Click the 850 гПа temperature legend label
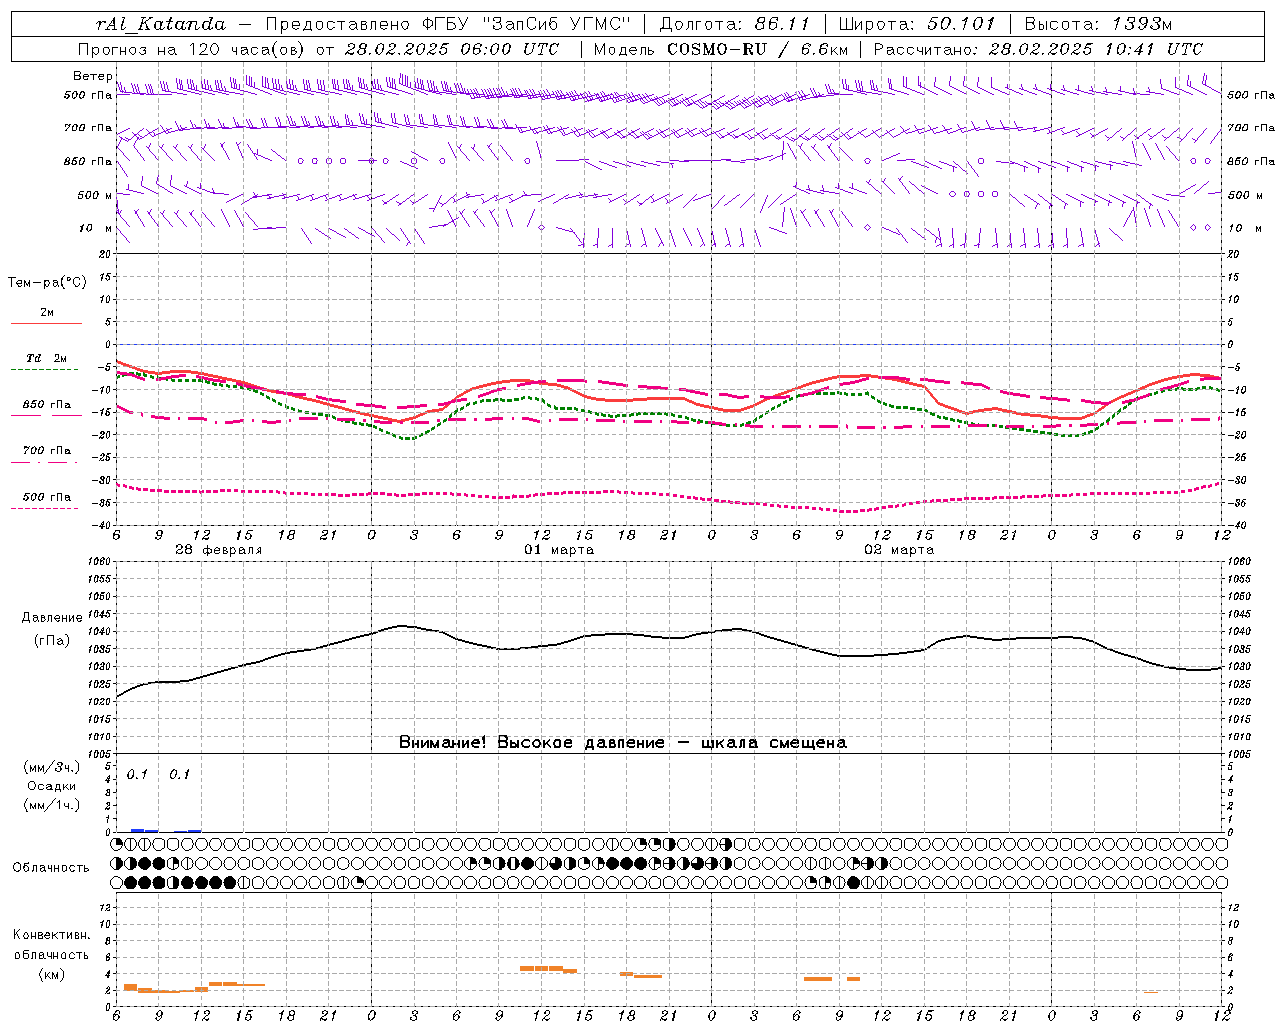 [x=47, y=405]
